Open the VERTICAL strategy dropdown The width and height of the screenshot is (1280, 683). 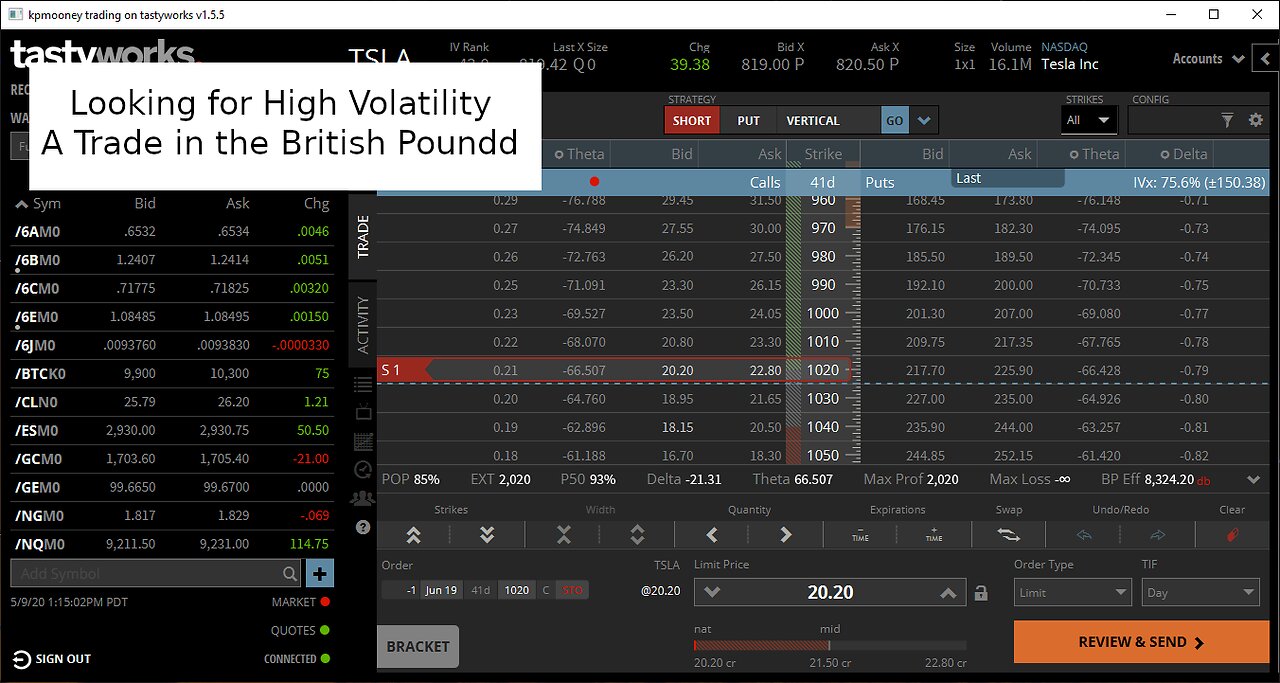pyautogui.click(x=827, y=121)
